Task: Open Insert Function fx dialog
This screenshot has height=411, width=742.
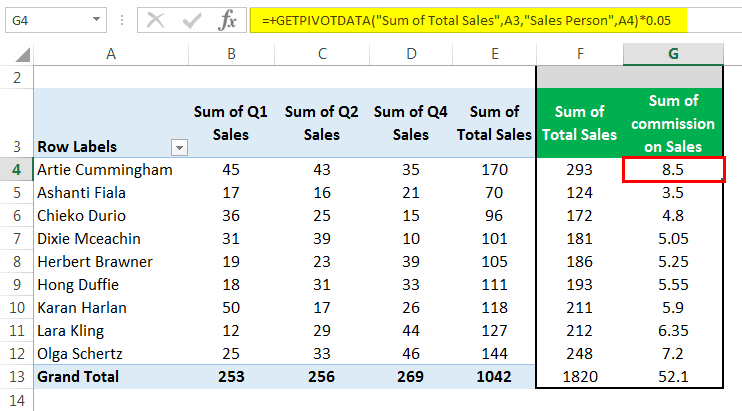Action: 228,20
